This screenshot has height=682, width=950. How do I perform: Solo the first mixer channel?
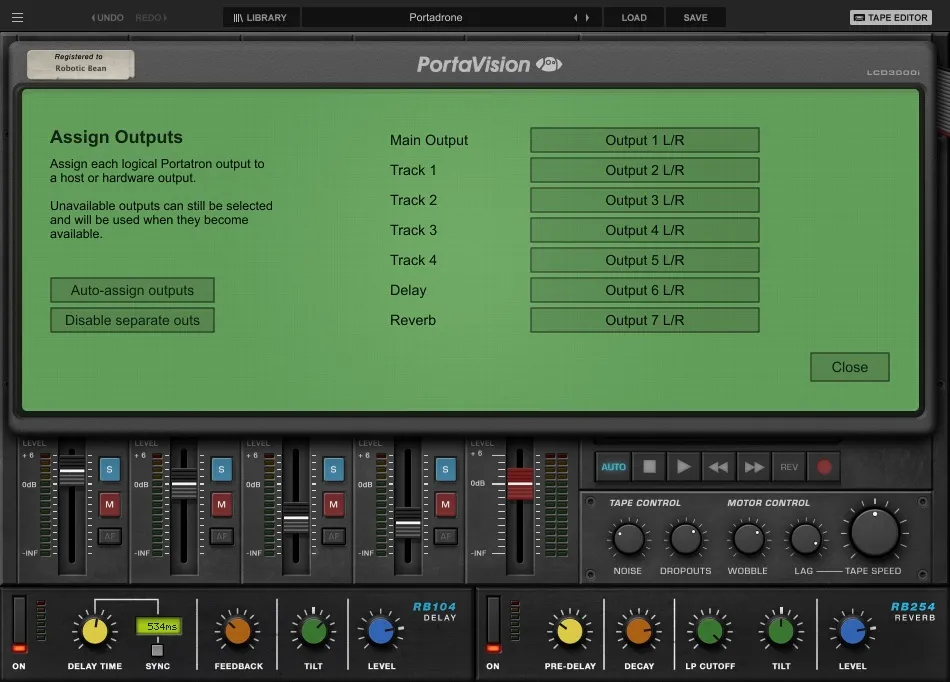pos(110,469)
